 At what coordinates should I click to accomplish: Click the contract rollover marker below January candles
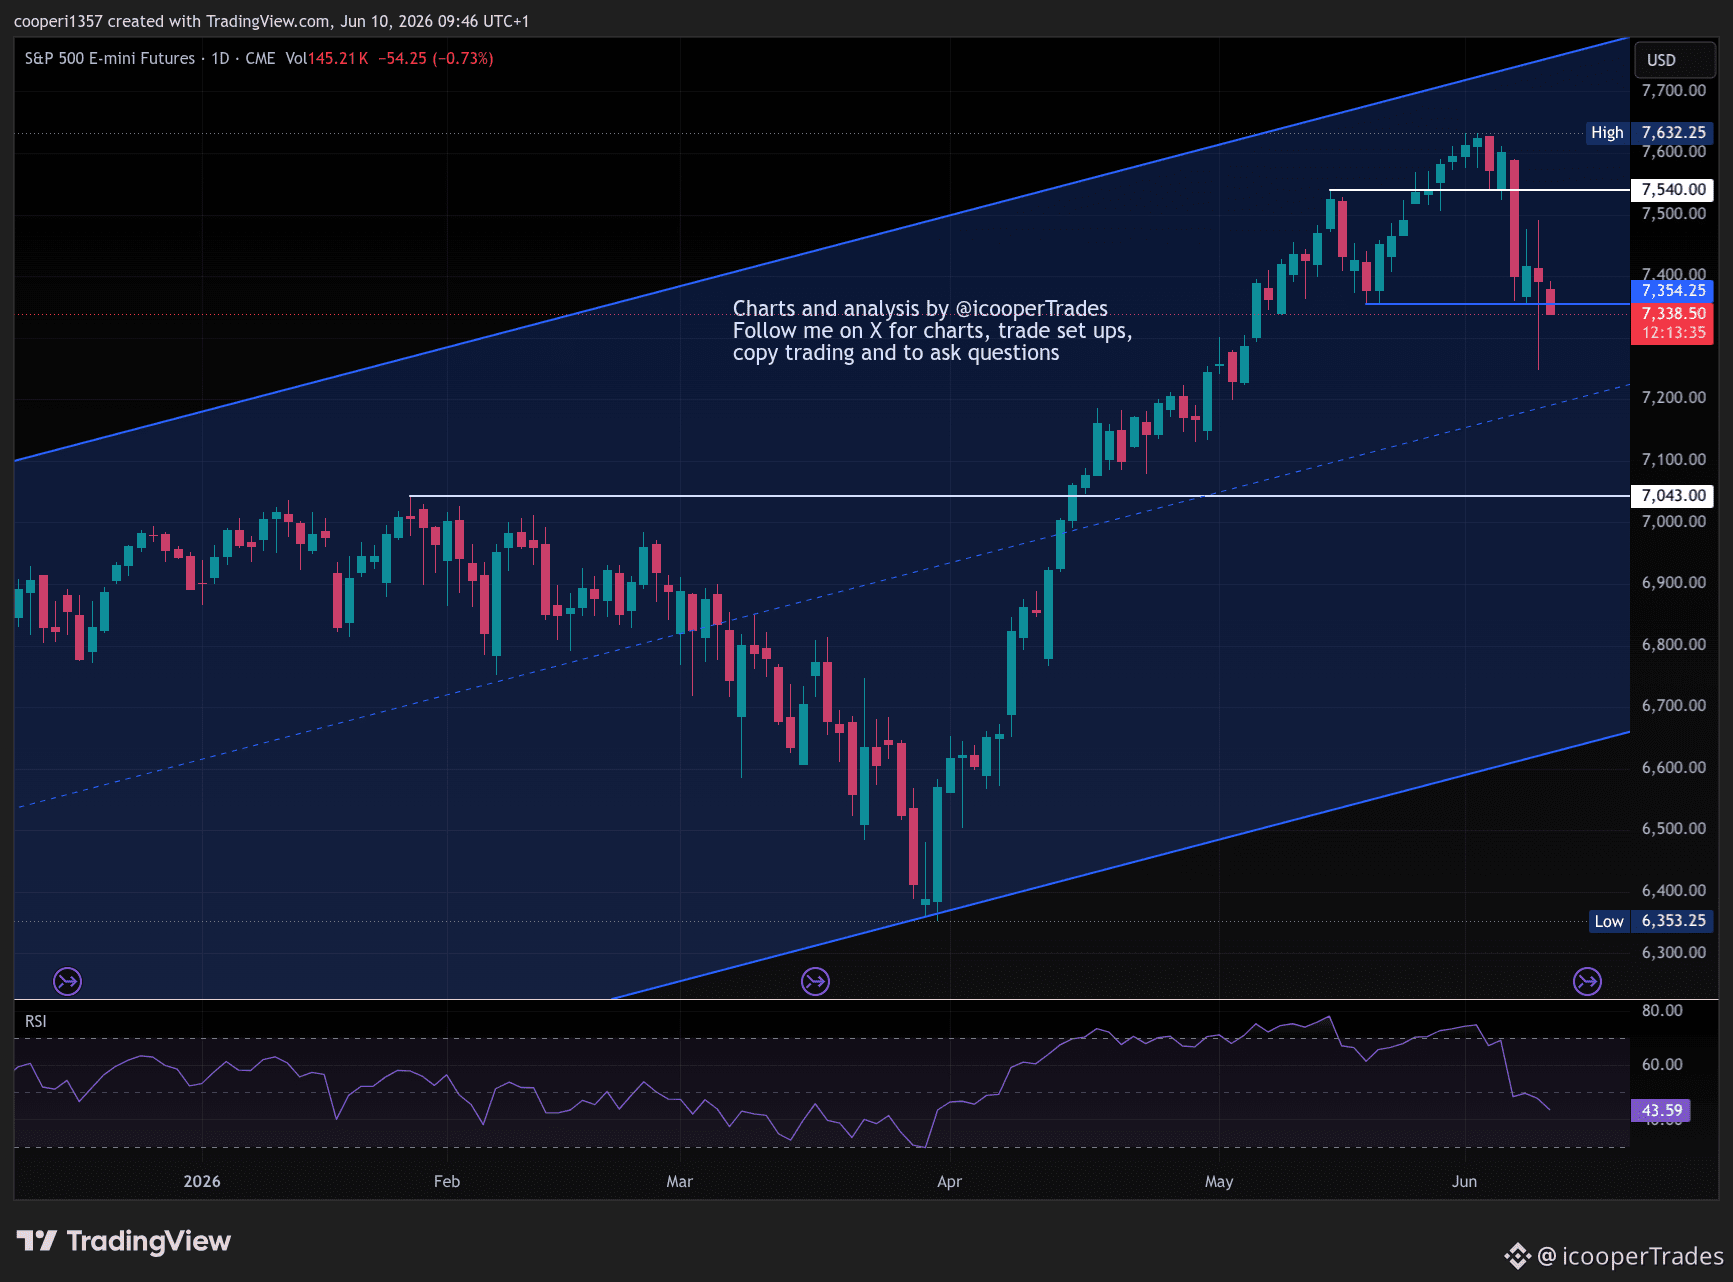coord(67,981)
